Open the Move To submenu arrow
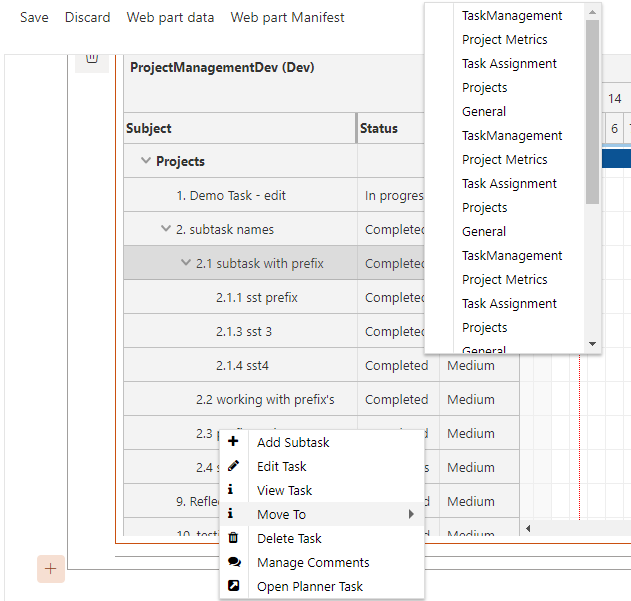Screen dimensions: 631x601 (x=411, y=514)
